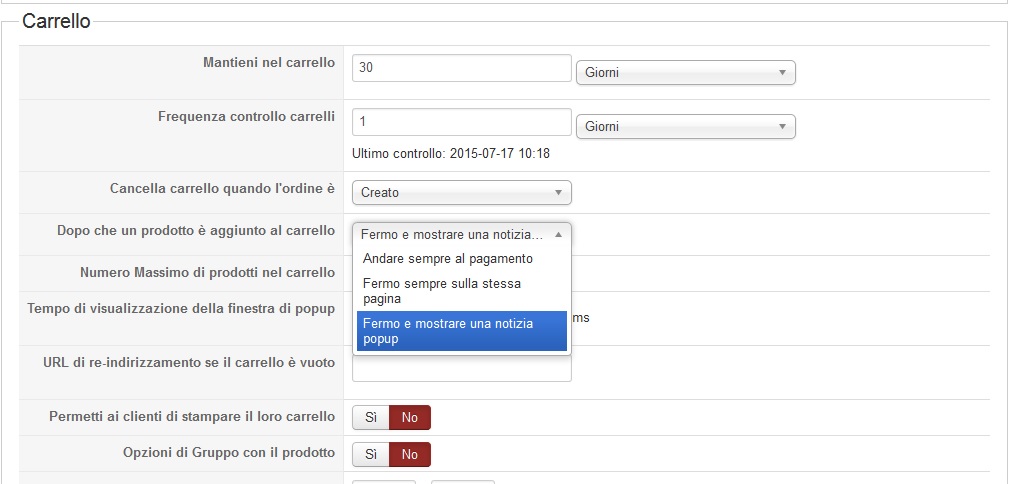1009x484 pixels.
Task: Click the arrow icon of the second Giorni dropdown
Action: click(x=782, y=127)
